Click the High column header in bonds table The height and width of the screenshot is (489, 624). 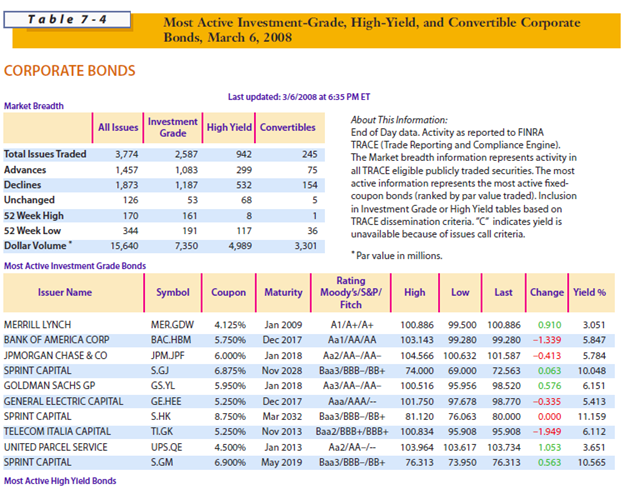415,292
